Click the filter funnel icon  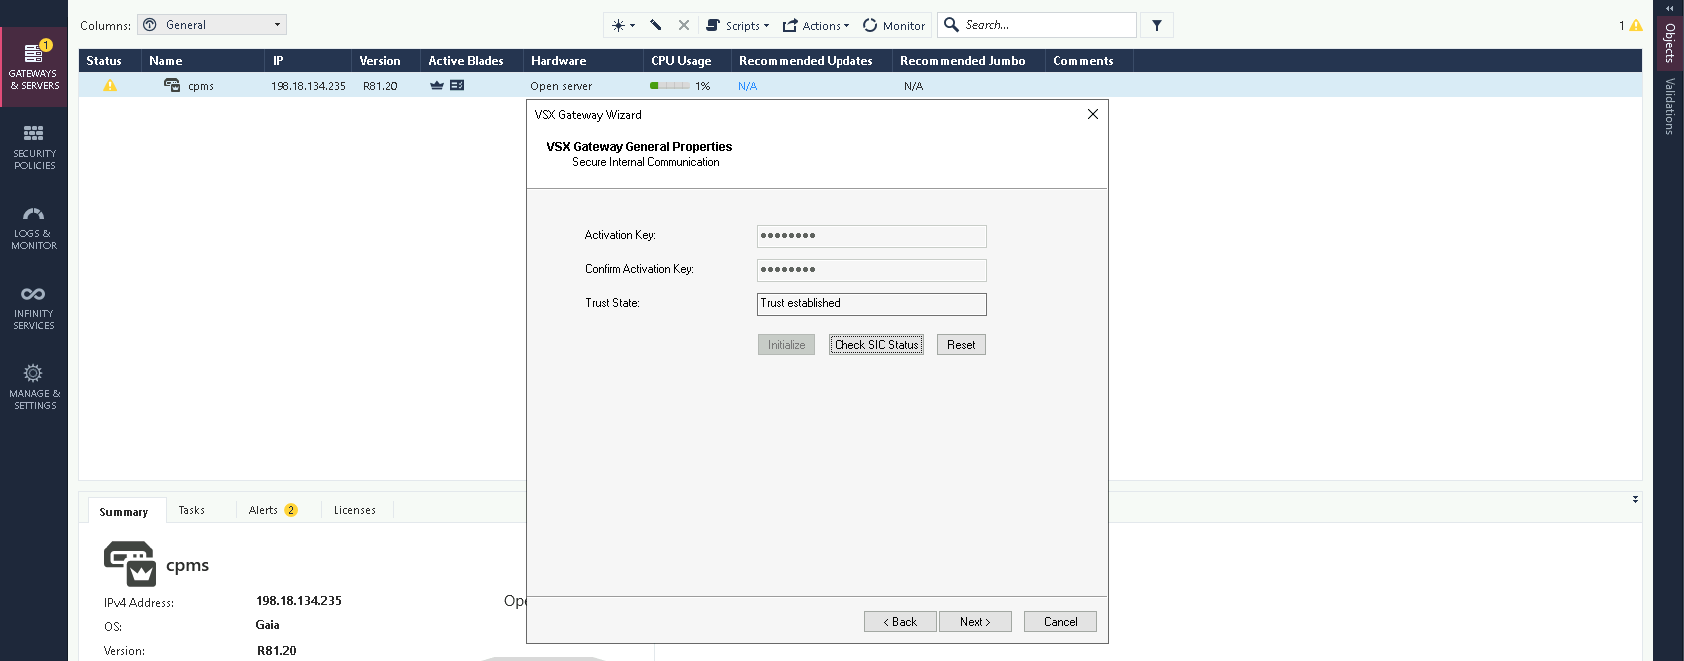click(x=1157, y=25)
